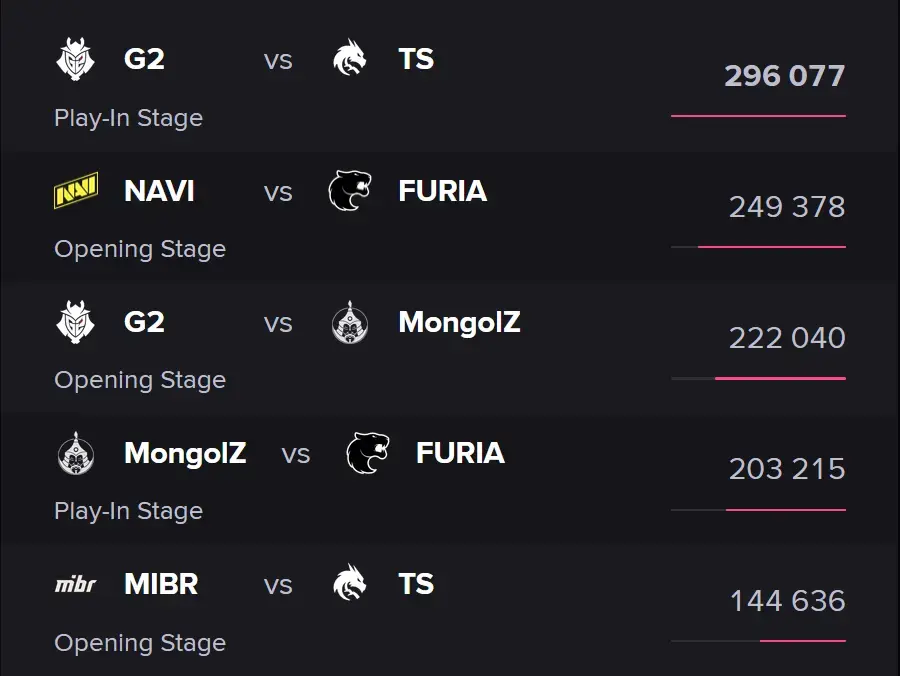900x676 pixels.
Task: Click Opening Stage label under NAVI match
Action: pos(140,249)
